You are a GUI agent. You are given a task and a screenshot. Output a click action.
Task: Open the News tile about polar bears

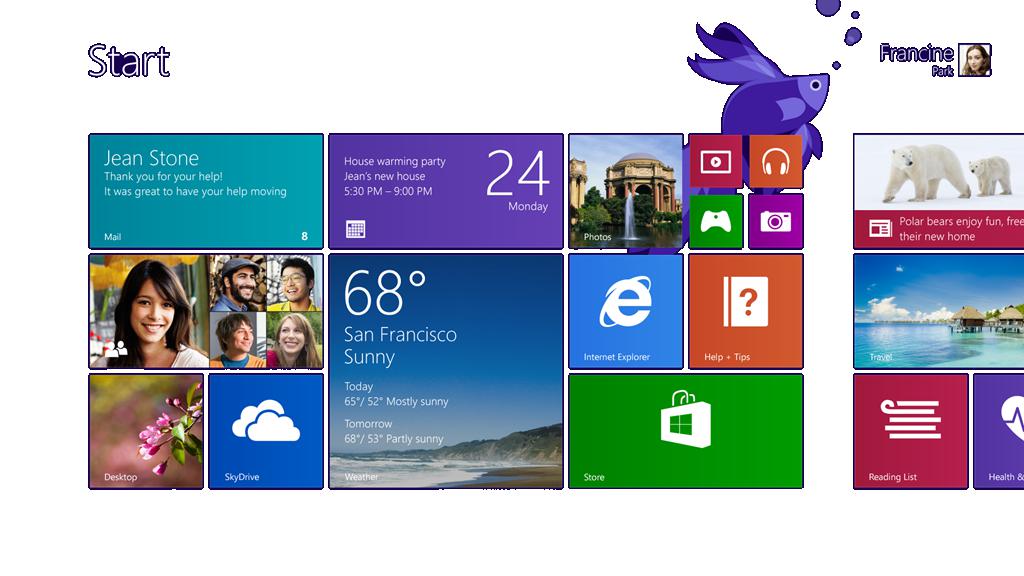(x=938, y=191)
